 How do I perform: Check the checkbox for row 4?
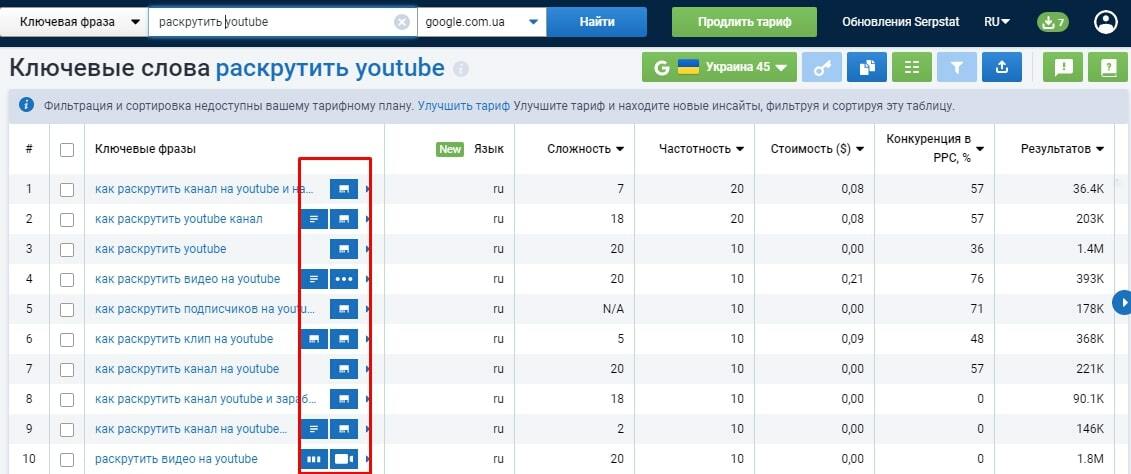coord(67,279)
